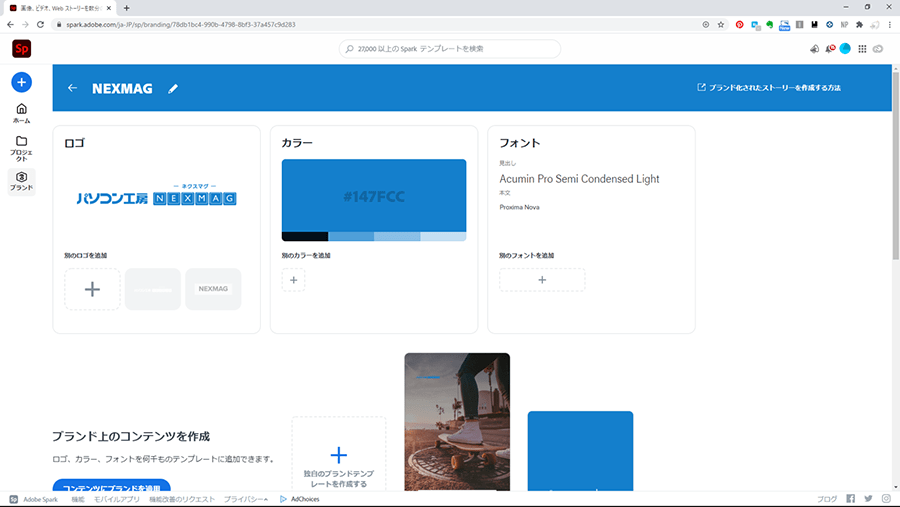900x507 pixels.
Task: Open the ブログ footer link
Action: tap(827, 499)
